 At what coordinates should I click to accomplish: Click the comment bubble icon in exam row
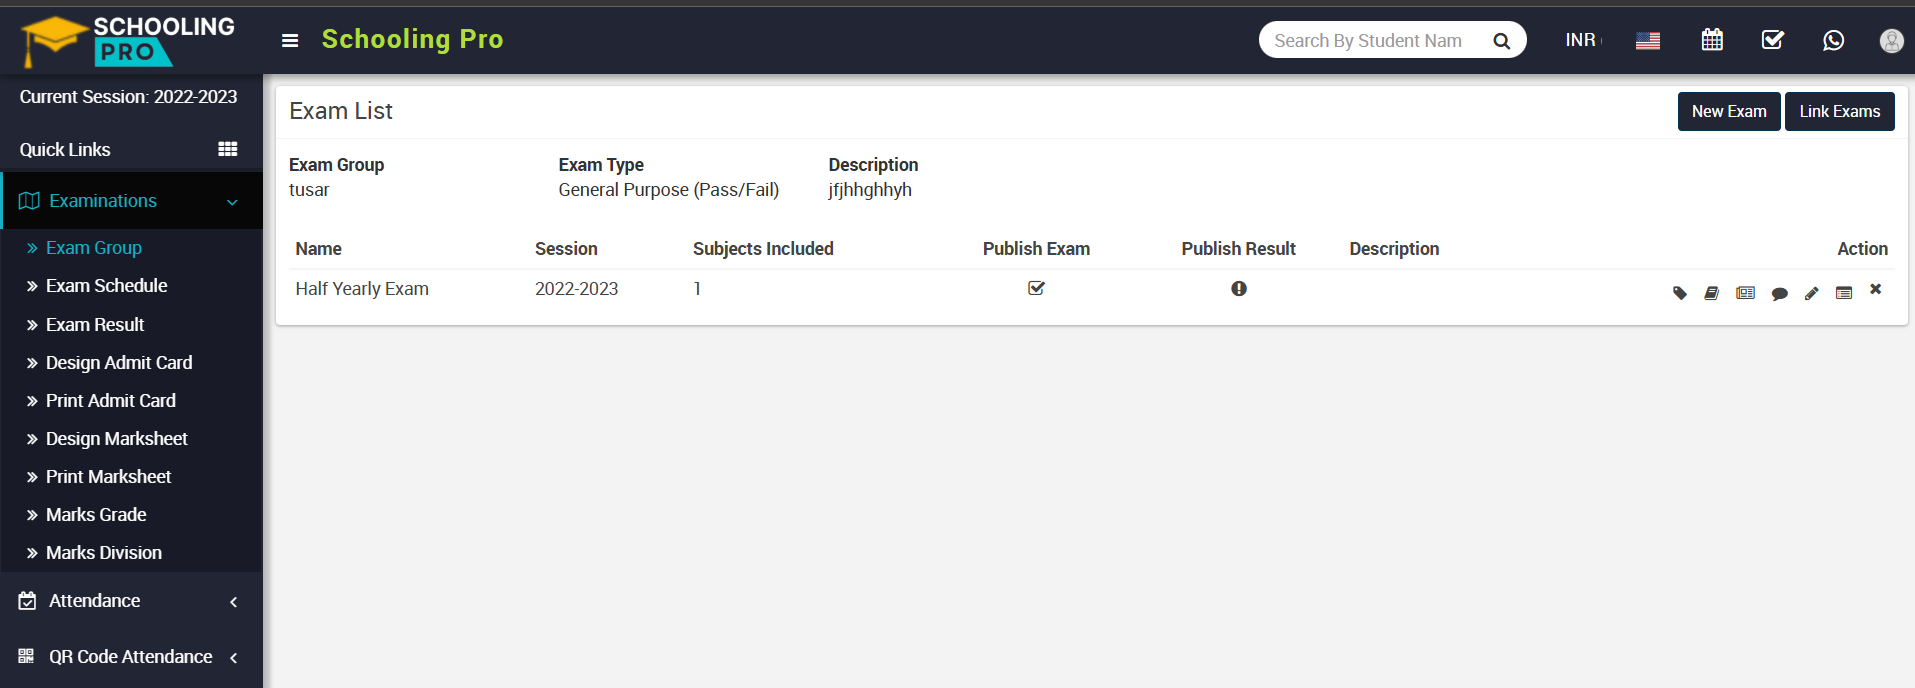1780,294
